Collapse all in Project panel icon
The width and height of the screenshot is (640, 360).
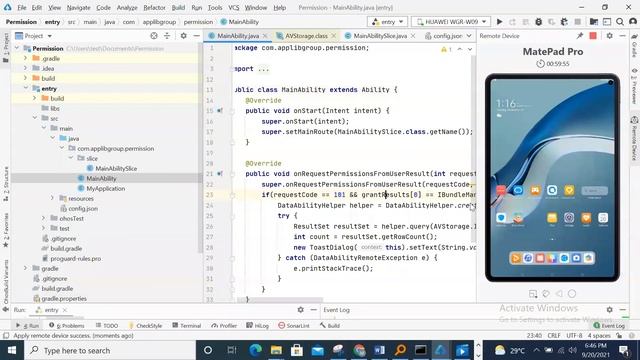coord(167,36)
